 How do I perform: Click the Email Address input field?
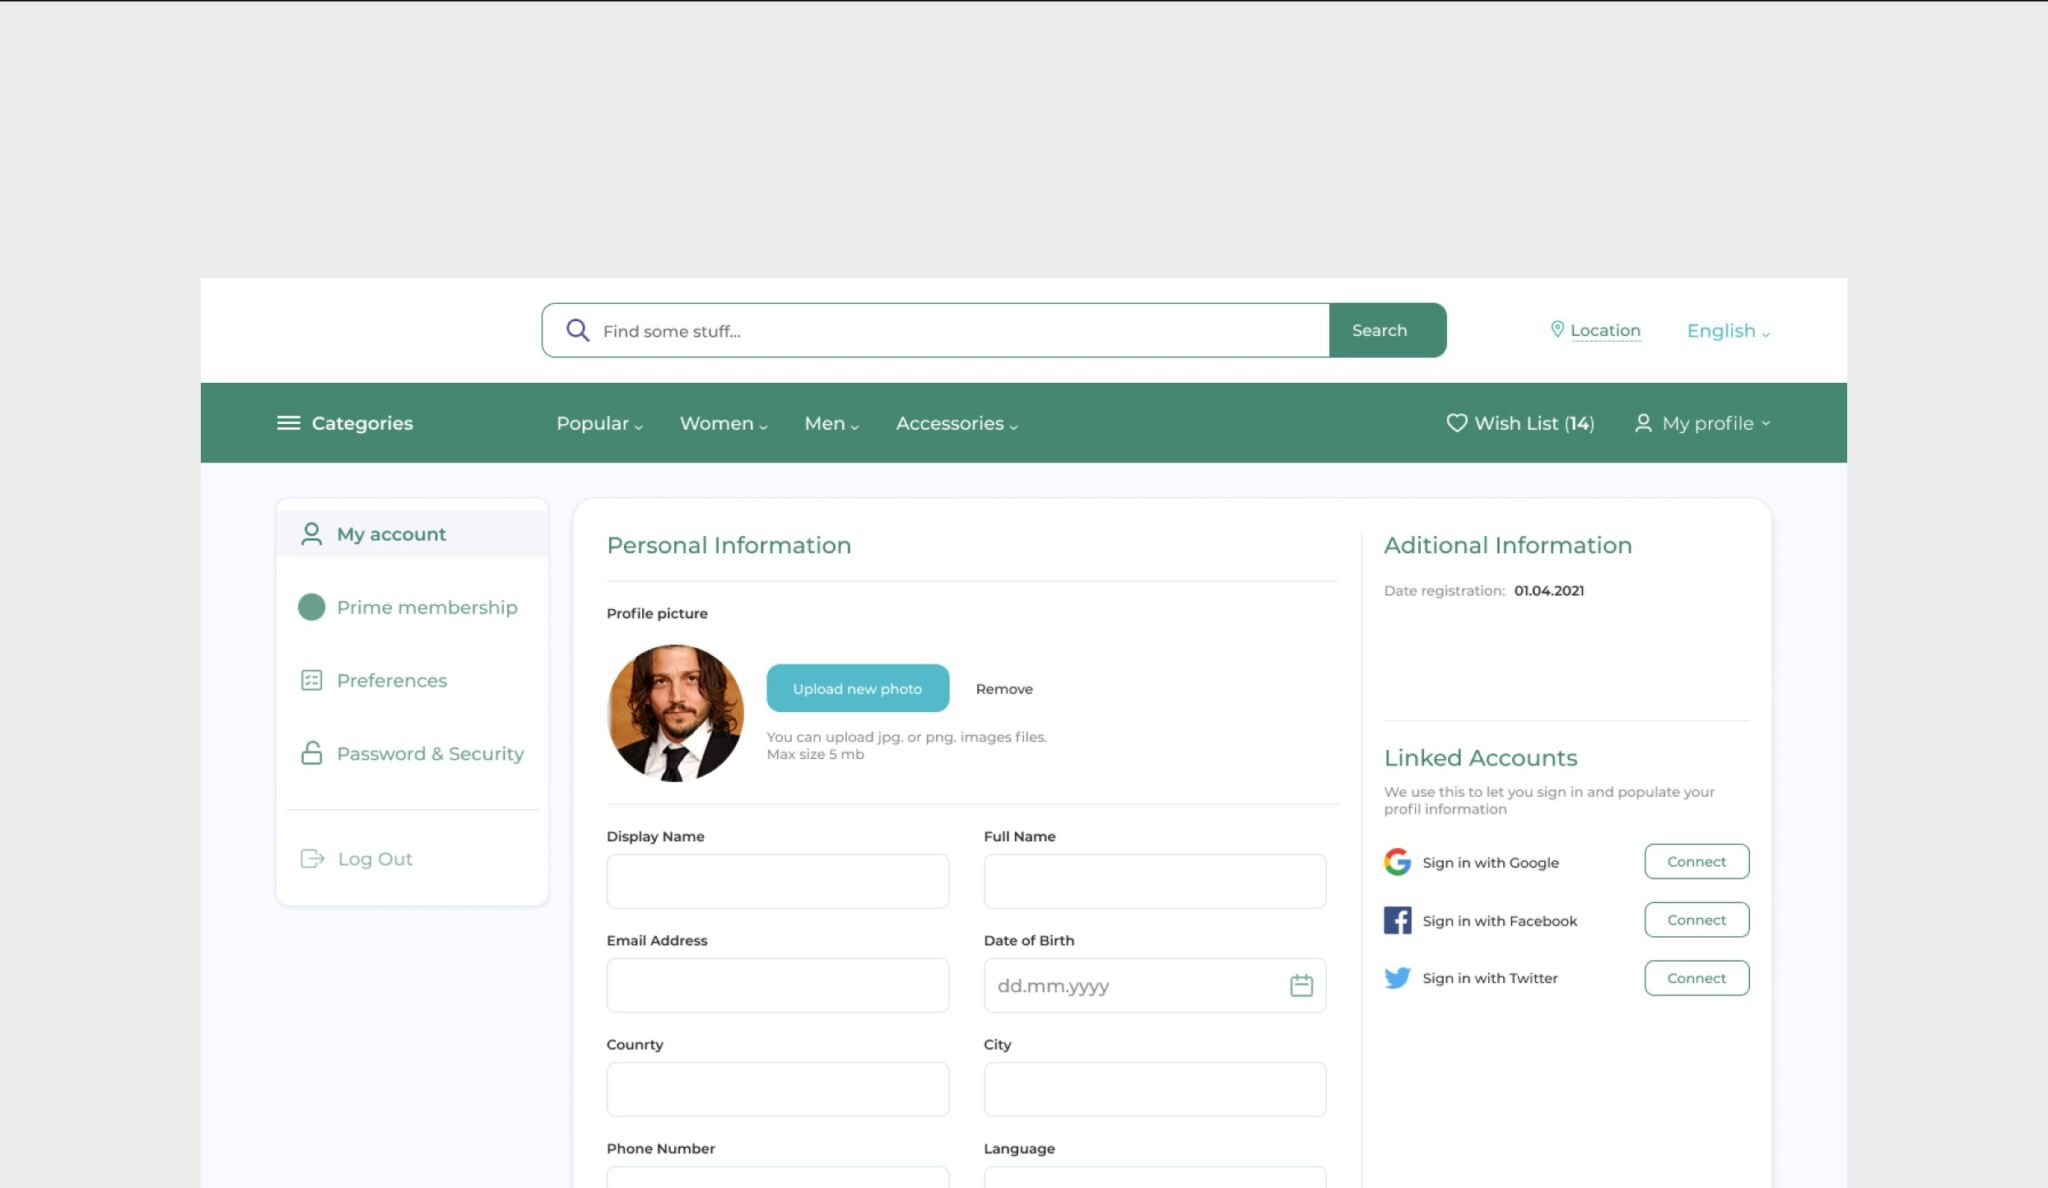777,985
